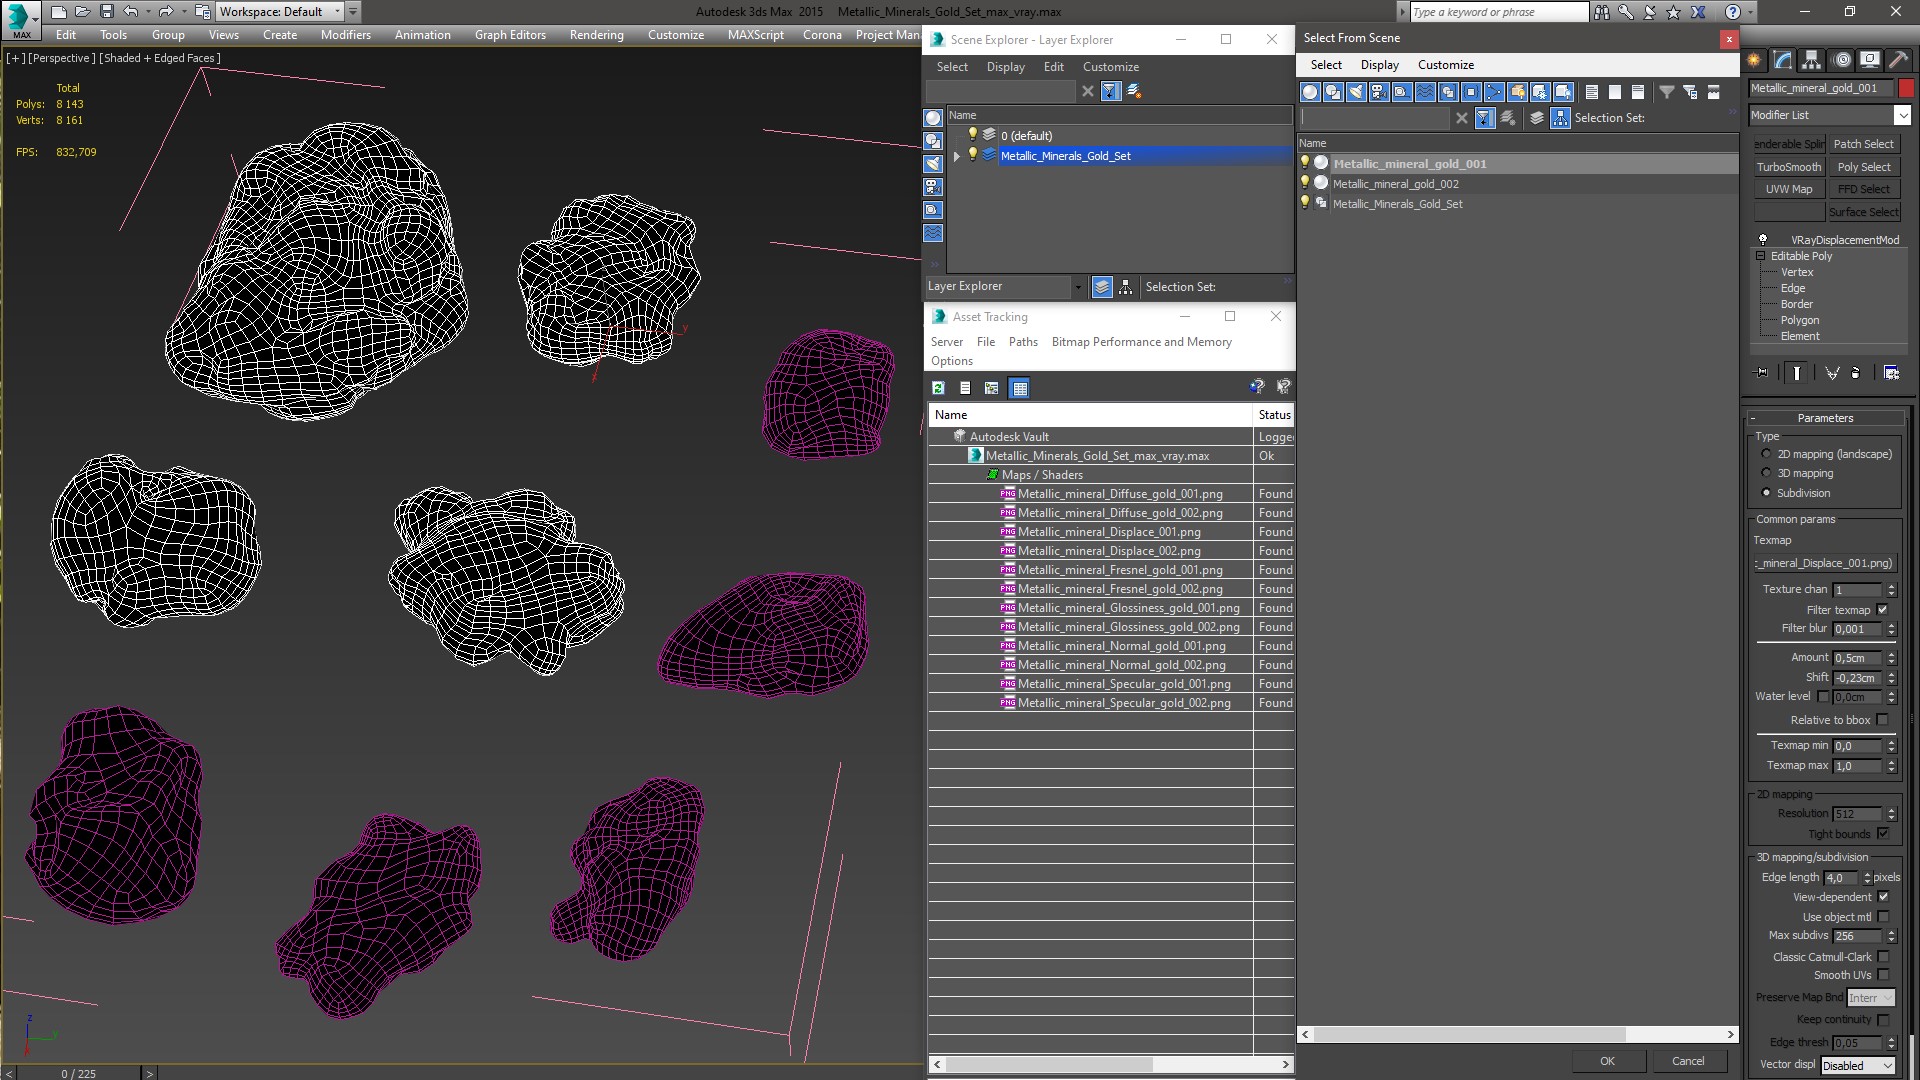
Task: Click Display Lights filter in Select From Scene
Action: tap(1356, 92)
